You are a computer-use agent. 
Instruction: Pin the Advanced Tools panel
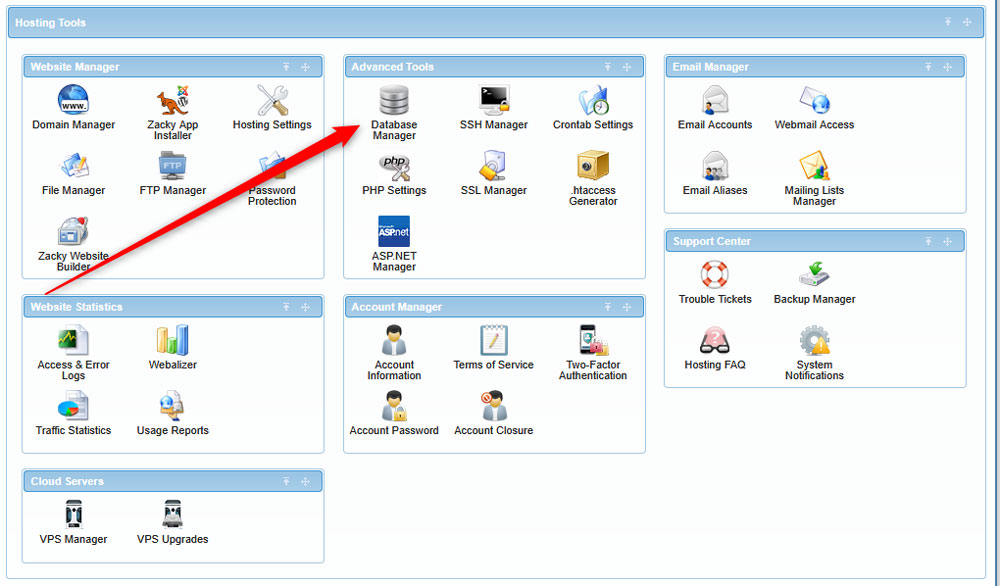(x=608, y=67)
